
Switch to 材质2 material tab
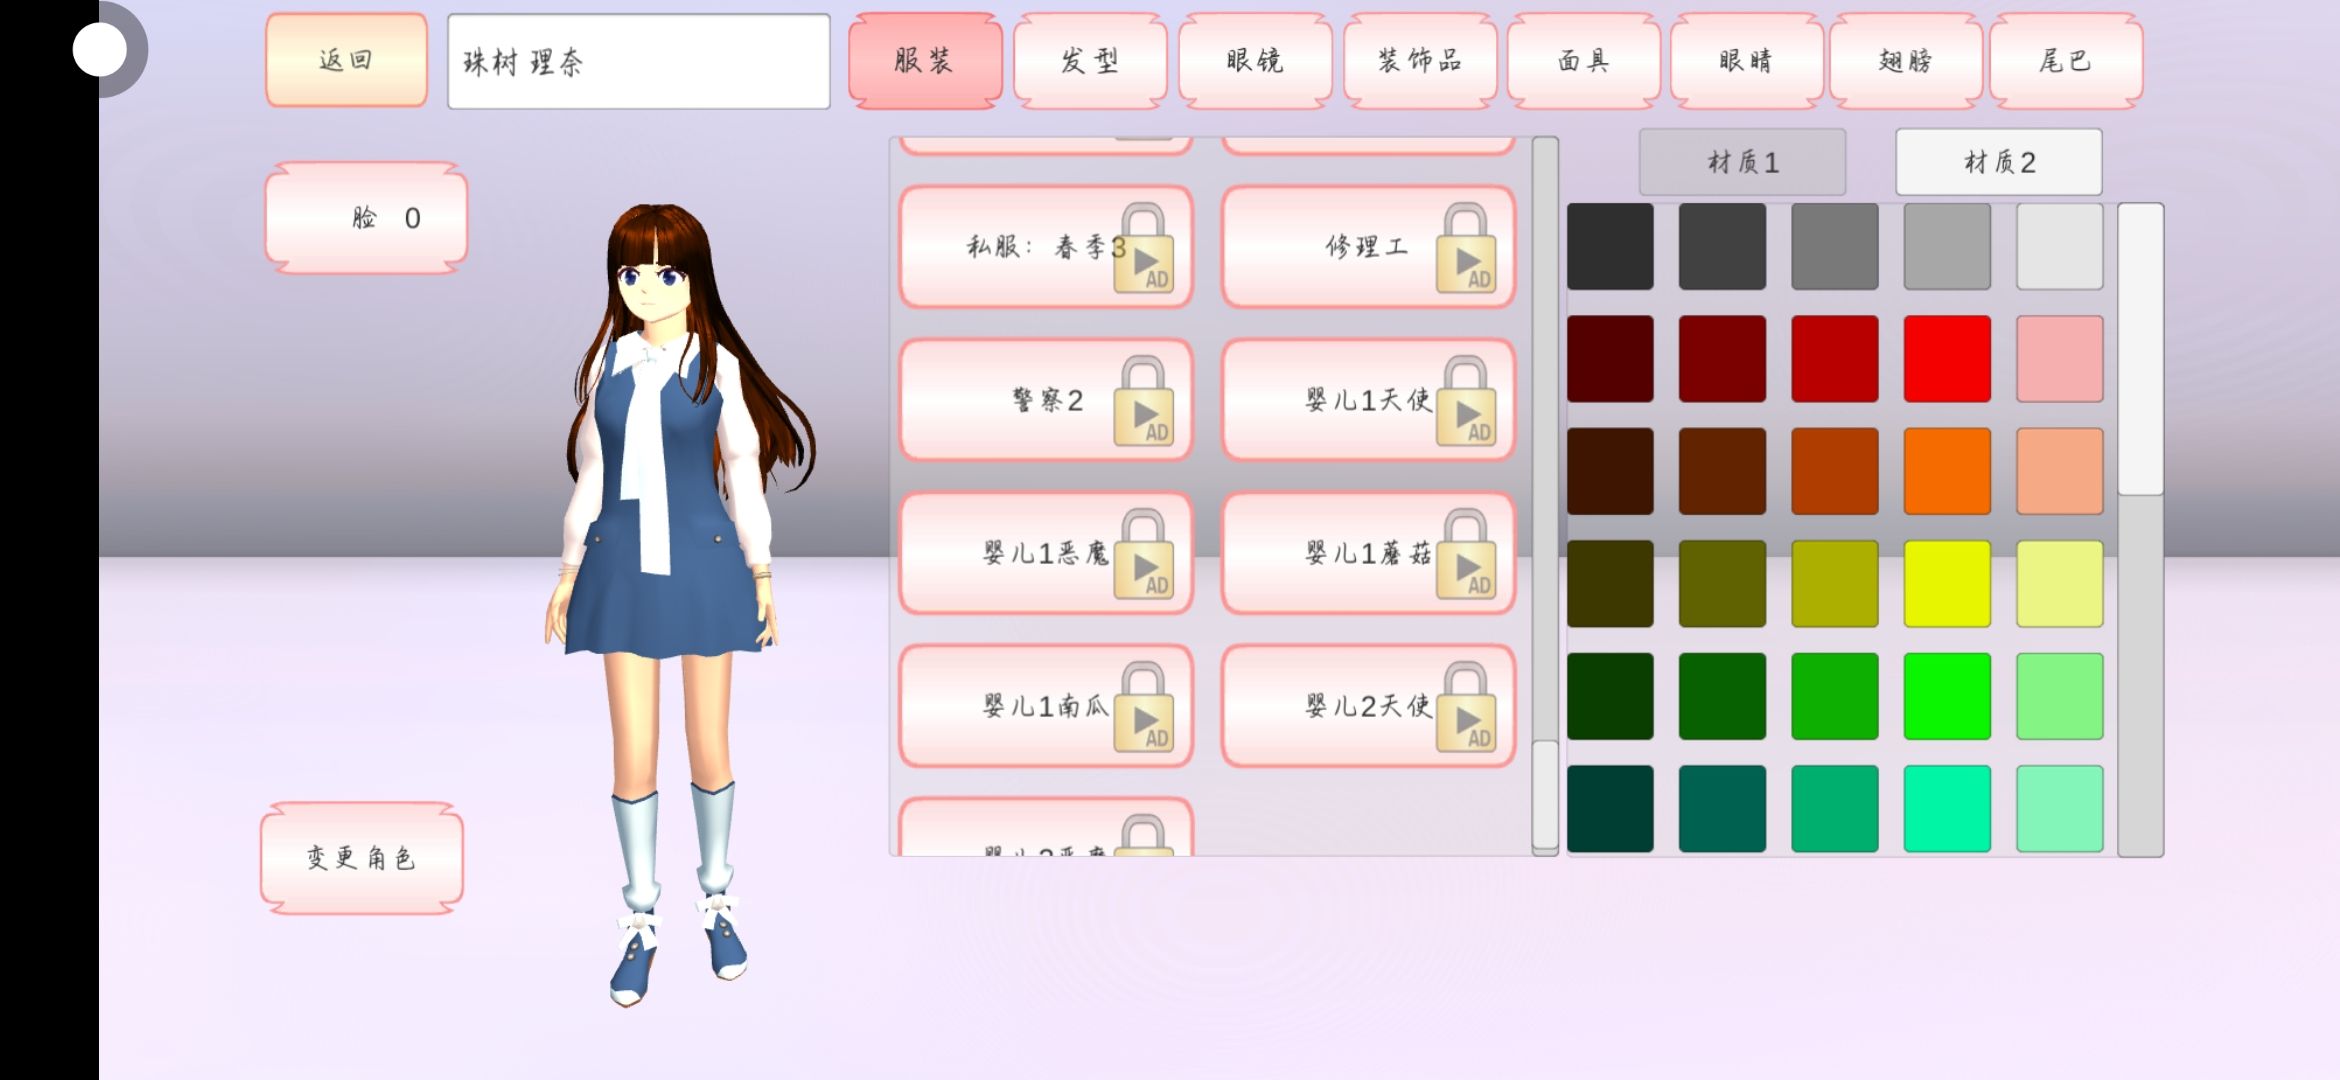[1998, 162]
